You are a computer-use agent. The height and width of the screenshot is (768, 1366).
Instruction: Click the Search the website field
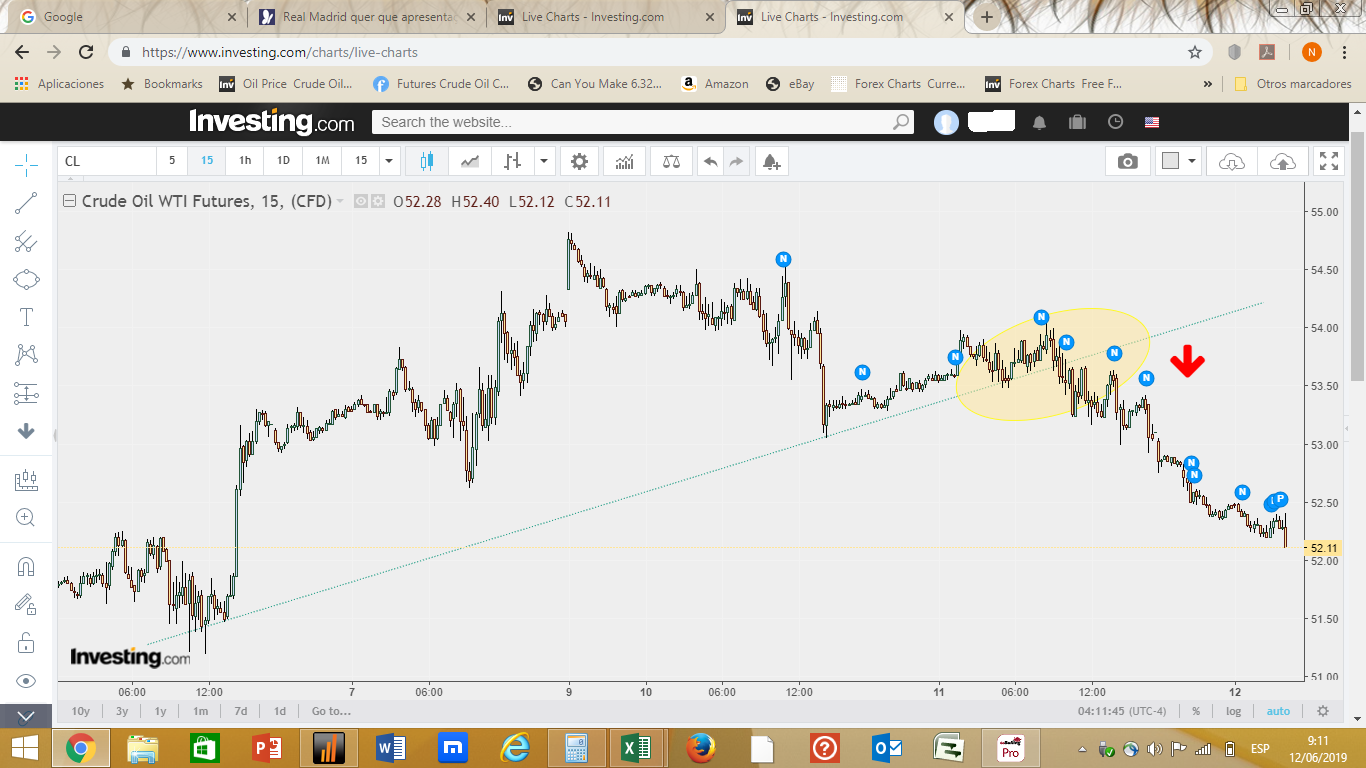(643, 122)
